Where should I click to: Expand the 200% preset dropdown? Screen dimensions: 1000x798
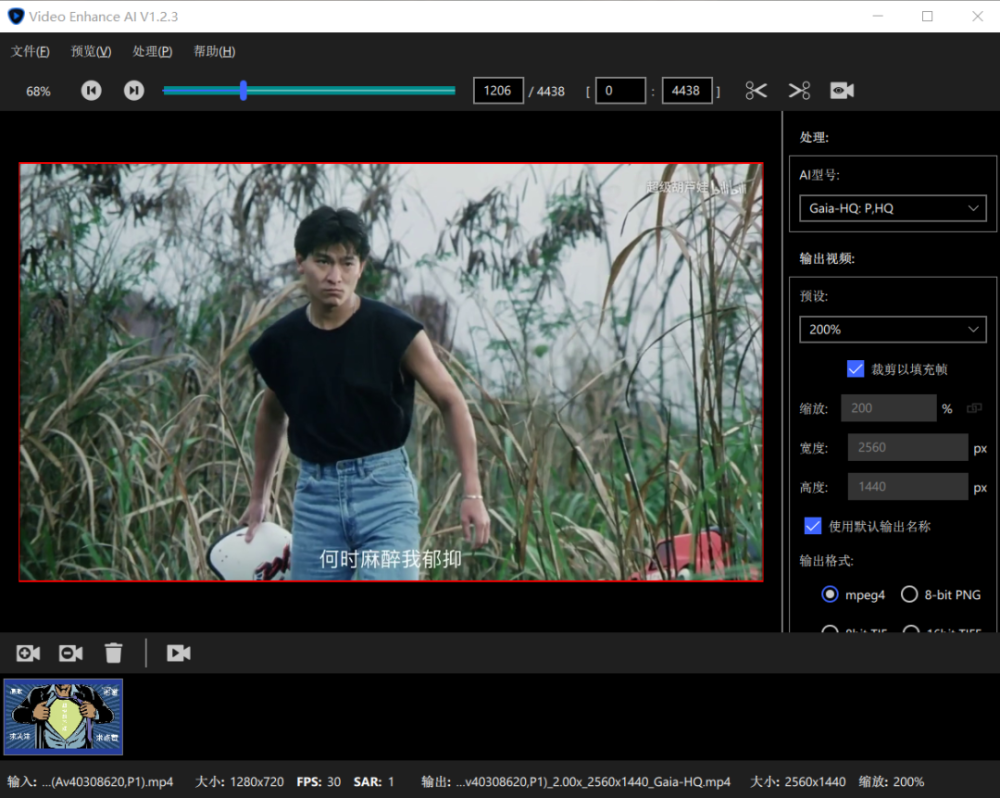coord(892,329)
